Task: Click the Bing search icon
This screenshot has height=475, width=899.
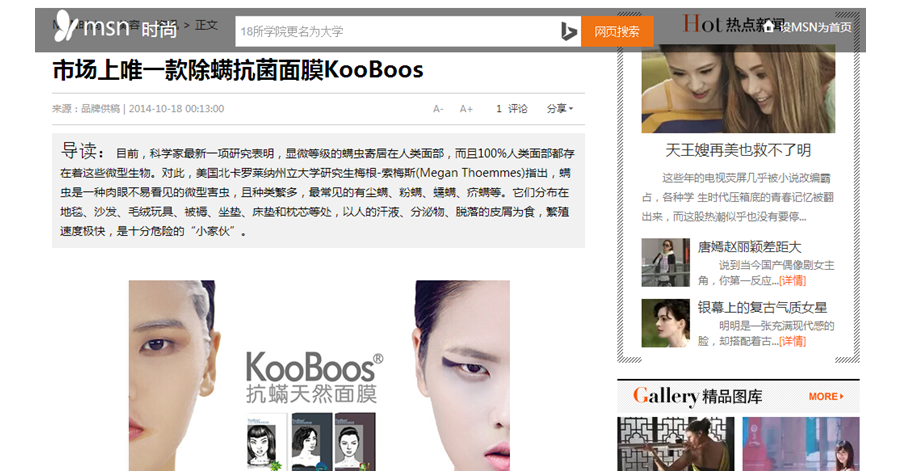Action: 568,31
